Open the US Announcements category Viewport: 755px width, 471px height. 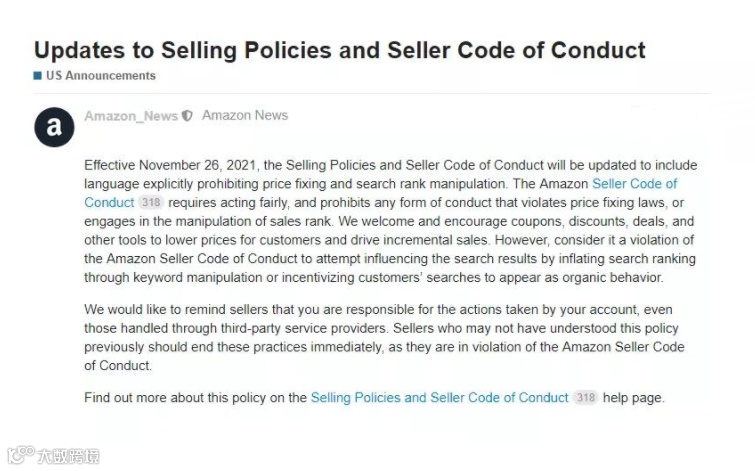[x=100, y=76]
